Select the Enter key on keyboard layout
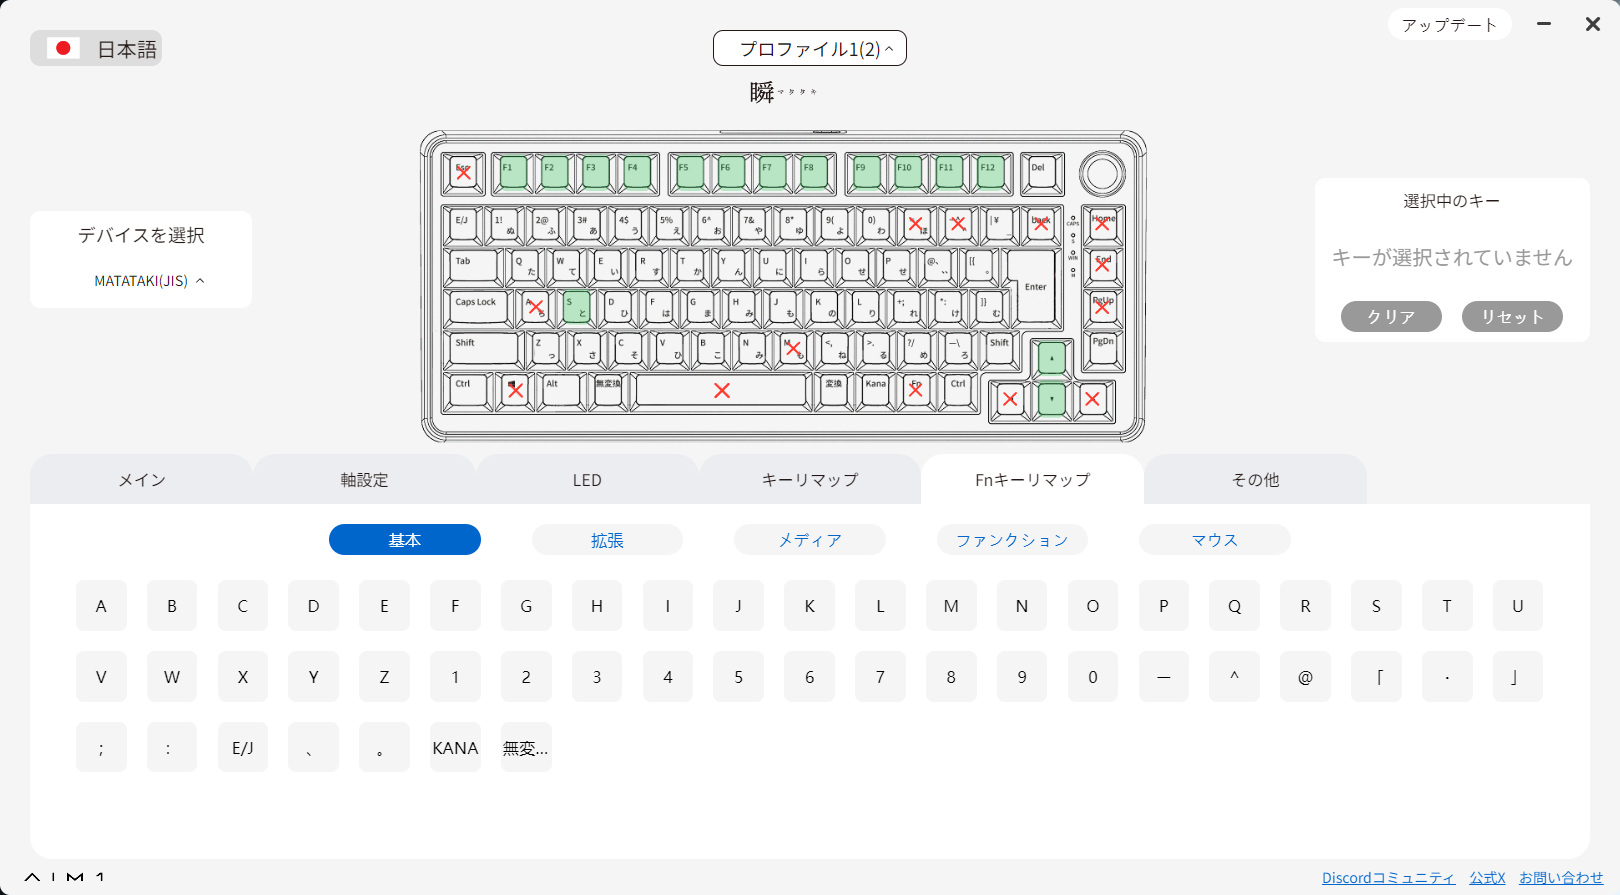This screenshot has width=1620, height=895. click(x=1036, y=287)
